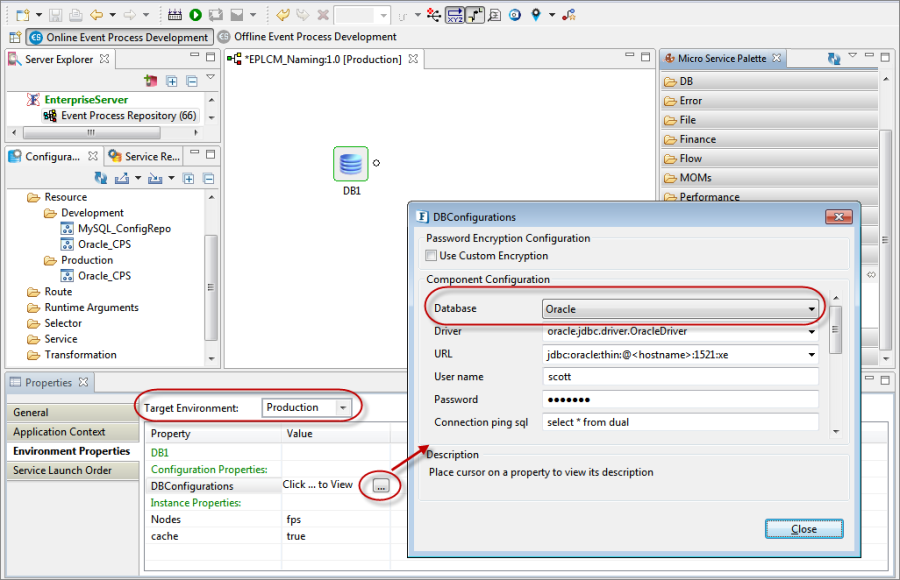Click the blue map pin toolbar icon

pyautogui.click(x=536, y=15)
